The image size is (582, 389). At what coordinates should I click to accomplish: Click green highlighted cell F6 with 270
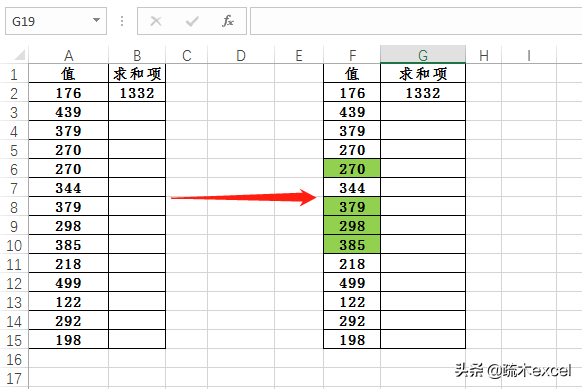click(x=352, y=169)
